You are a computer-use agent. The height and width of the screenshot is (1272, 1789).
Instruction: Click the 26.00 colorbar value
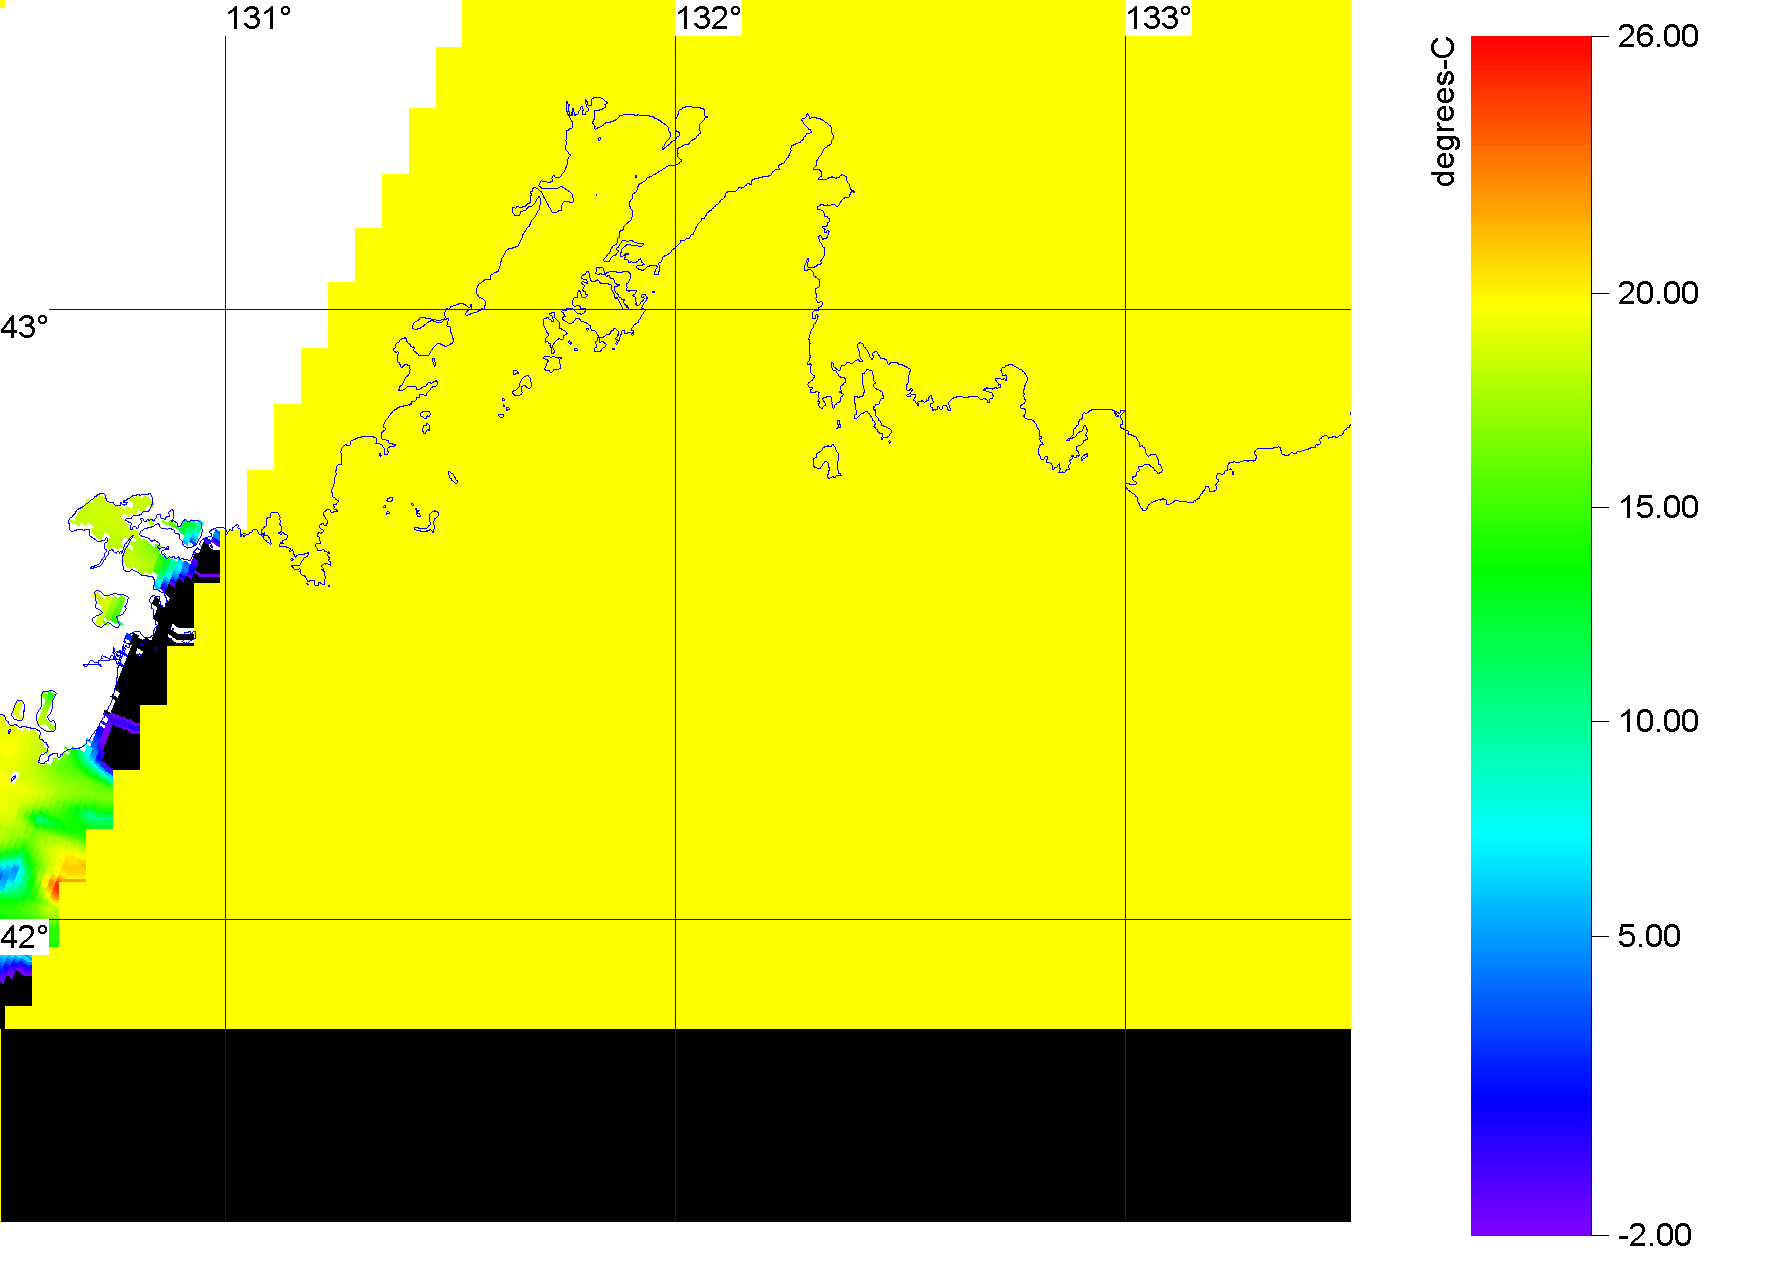click(x=1657, y=37)
